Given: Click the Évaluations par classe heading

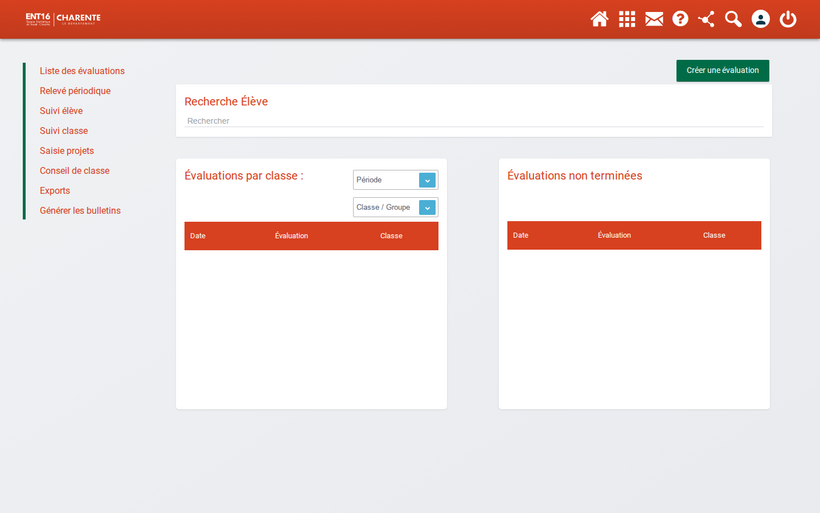Looking at the screenshot, I should click(x=244, y=176).
